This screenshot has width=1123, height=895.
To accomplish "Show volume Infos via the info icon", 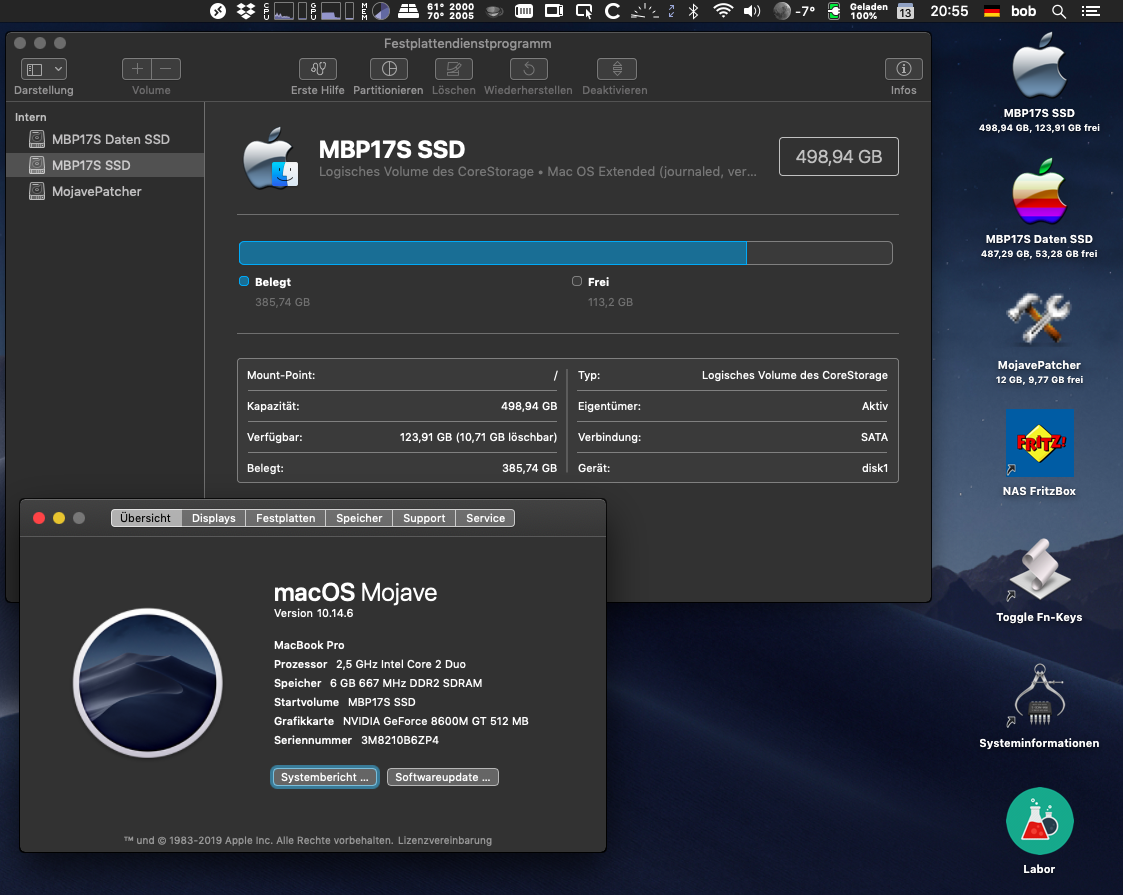I will pyautogui.click(x=904, y=69).
